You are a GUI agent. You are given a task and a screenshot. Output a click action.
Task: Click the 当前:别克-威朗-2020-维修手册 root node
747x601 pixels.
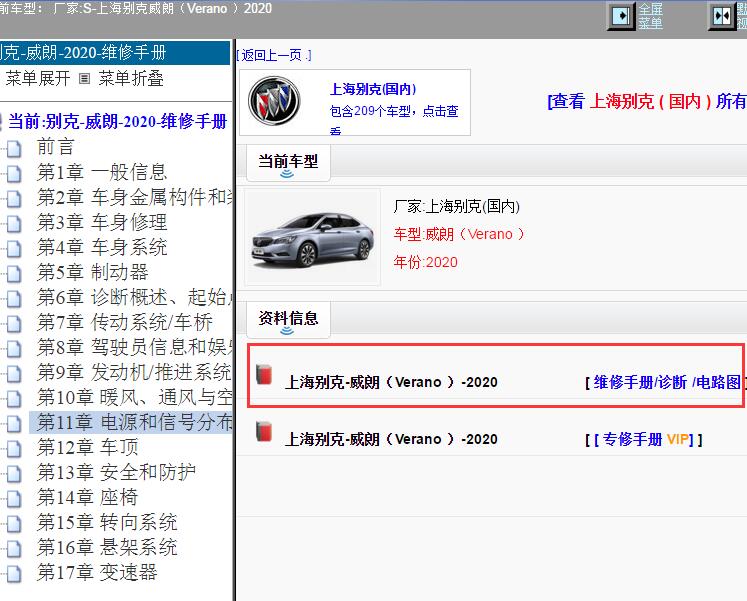click(117, 121)
